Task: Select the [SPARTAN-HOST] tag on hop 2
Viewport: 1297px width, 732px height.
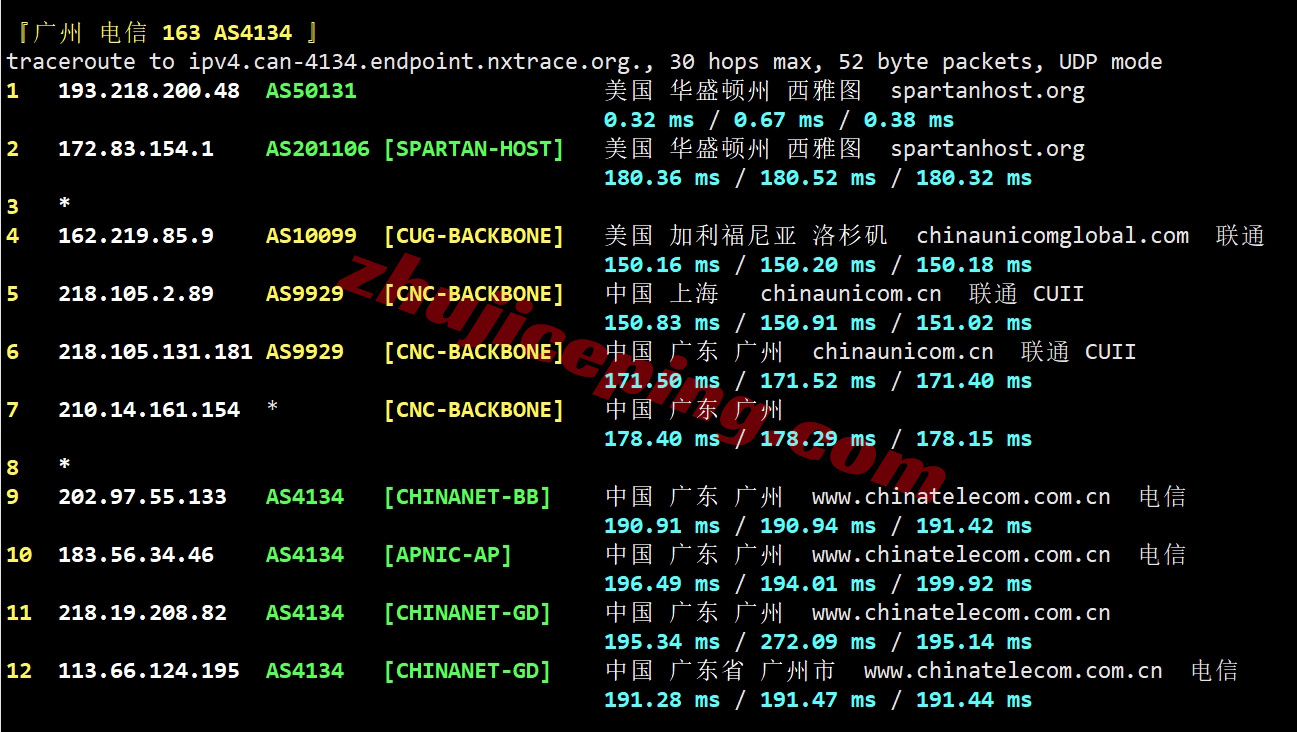Action: [x=474, y=148]
